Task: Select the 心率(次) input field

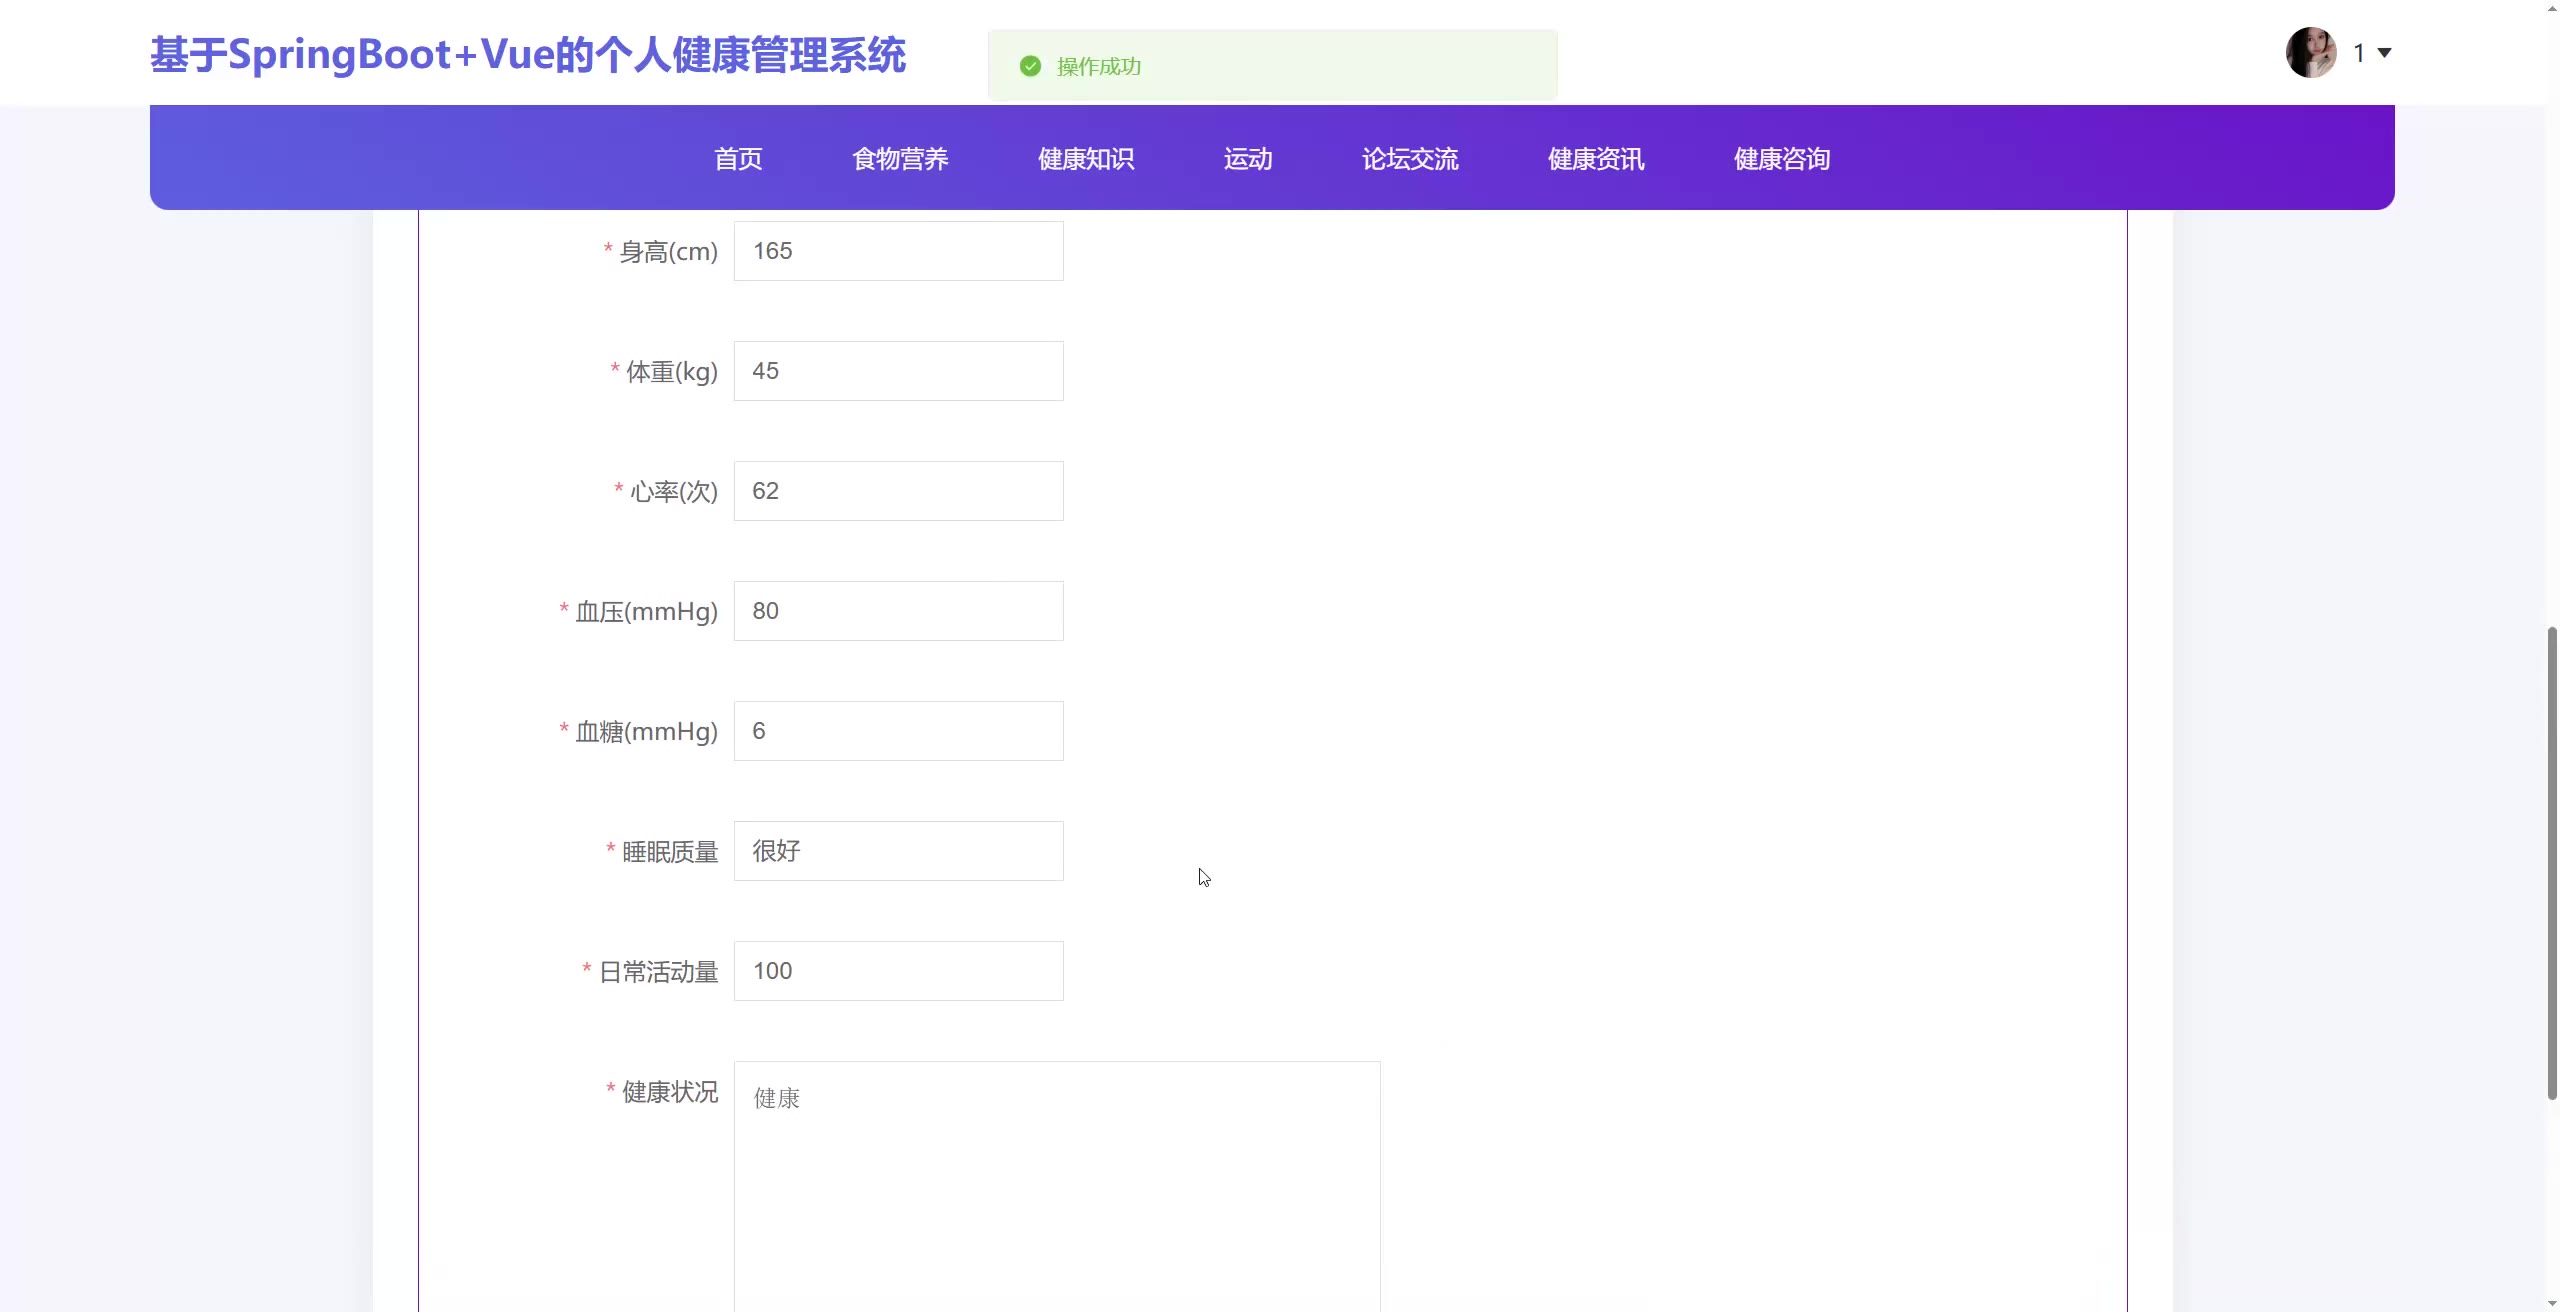Action: [x=898, y=491]
